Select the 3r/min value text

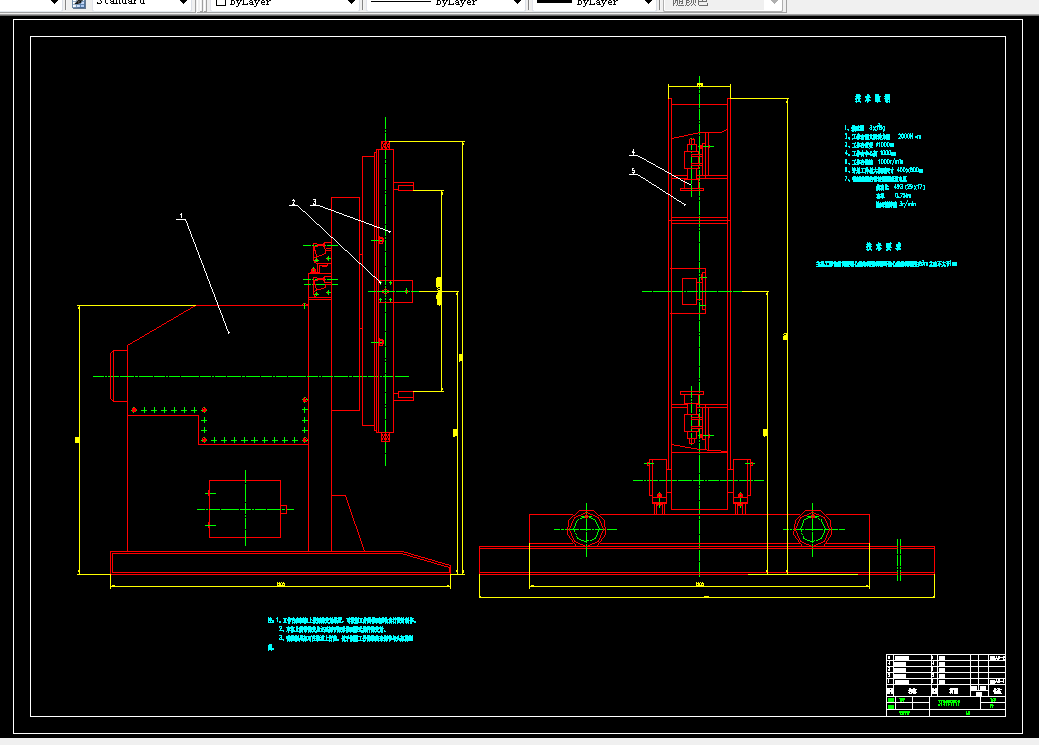tap(907, 204)
